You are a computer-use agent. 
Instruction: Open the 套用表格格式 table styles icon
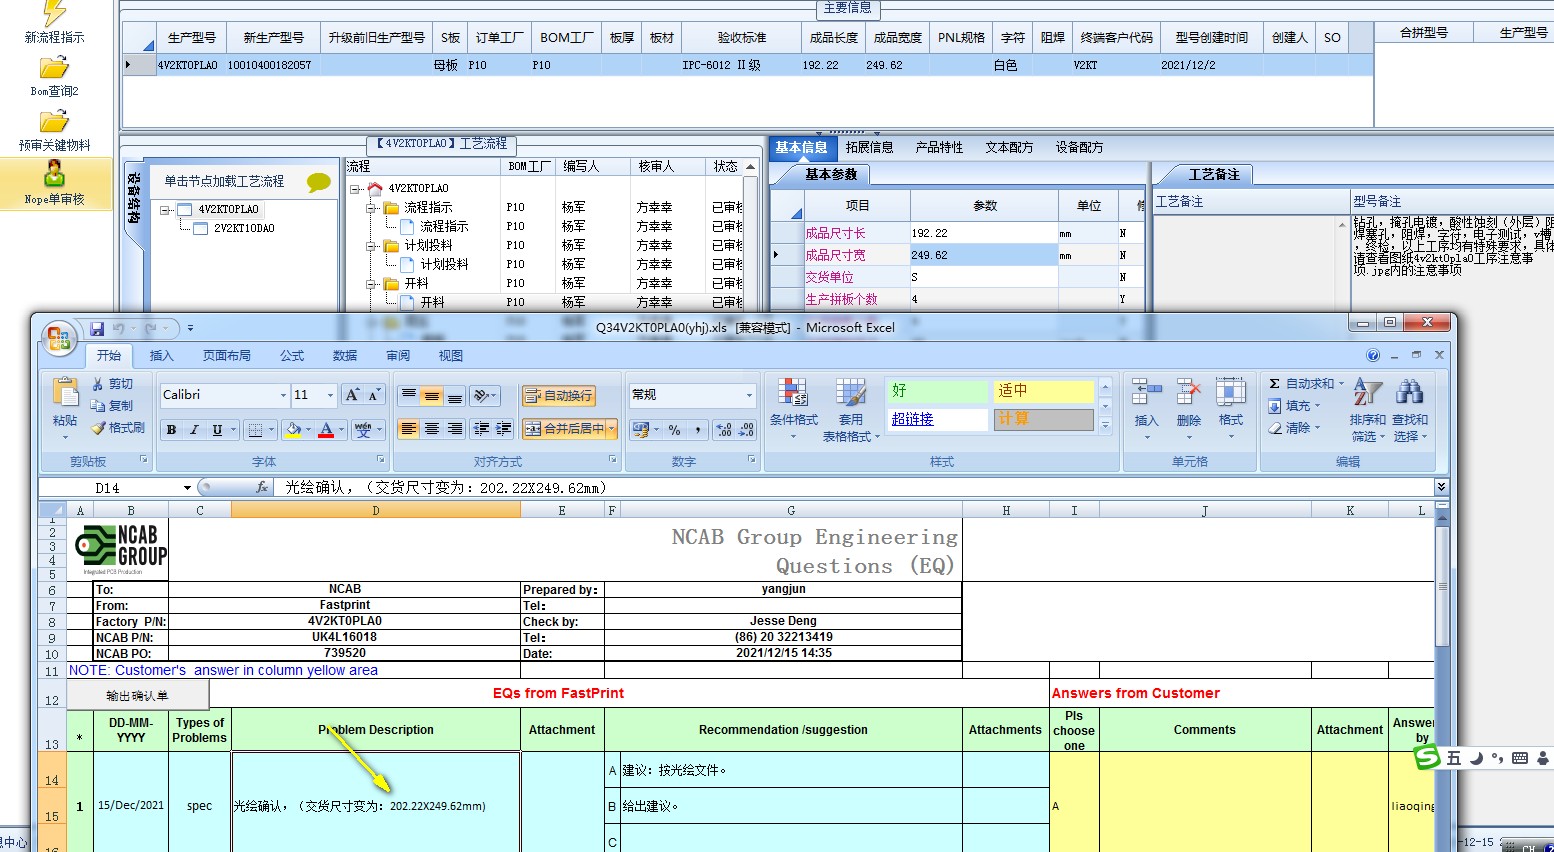pyautogui.click(x=851, y=394)
